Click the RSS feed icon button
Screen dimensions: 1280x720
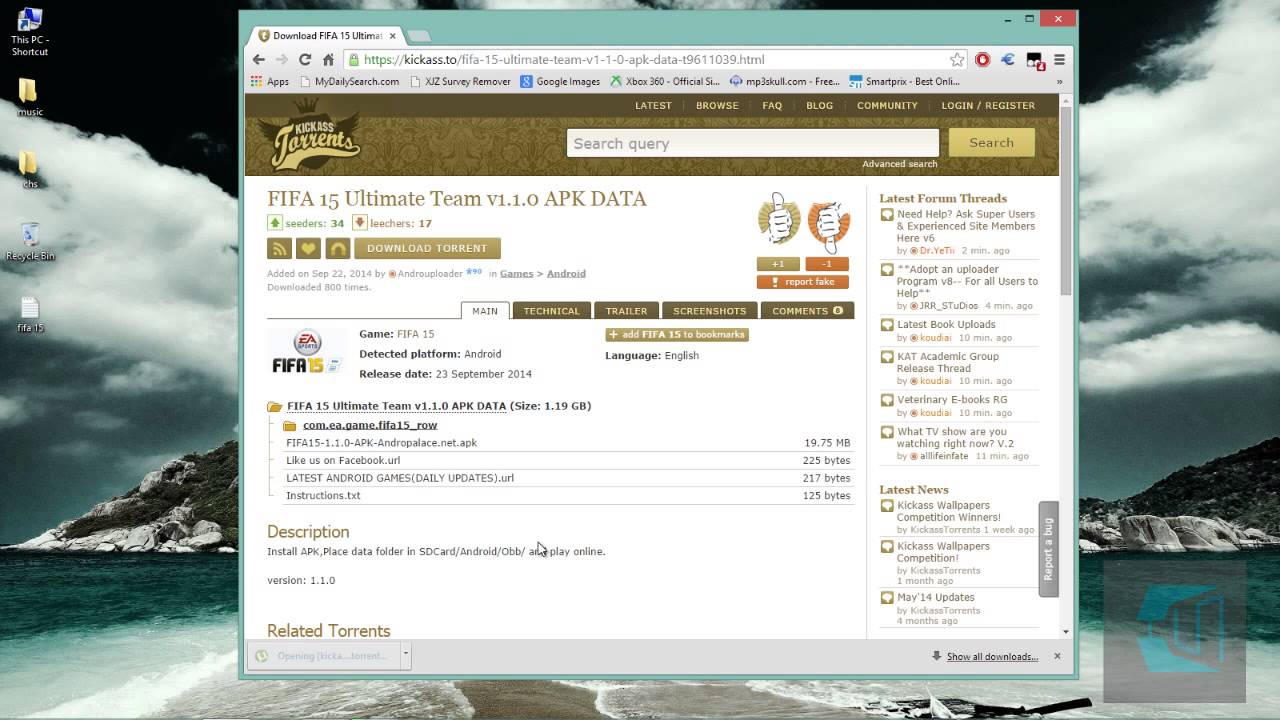[x=279, y=248]
